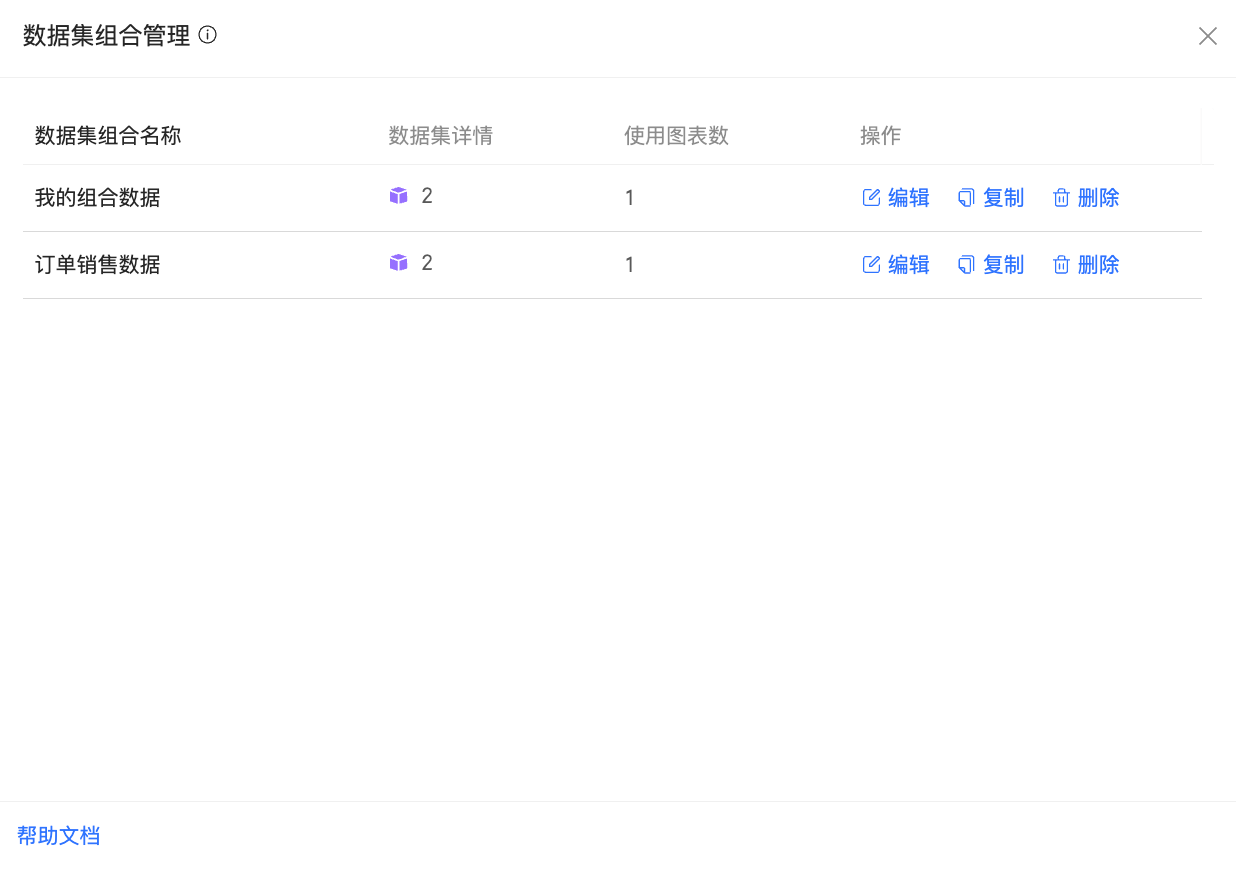Edit the 订单销售数据 combination
Viewport: 1236px width, 876px height.
coord(896,265)
